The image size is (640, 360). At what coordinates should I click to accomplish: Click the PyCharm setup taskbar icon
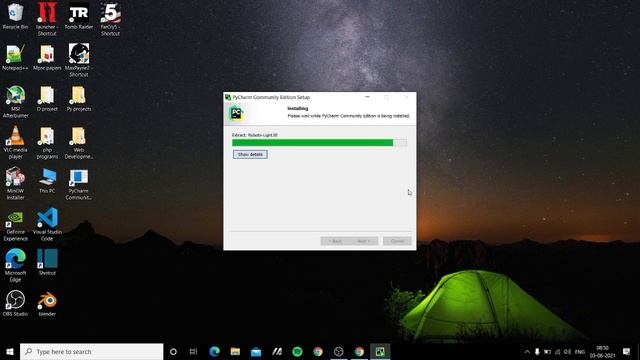pos(380,351)
